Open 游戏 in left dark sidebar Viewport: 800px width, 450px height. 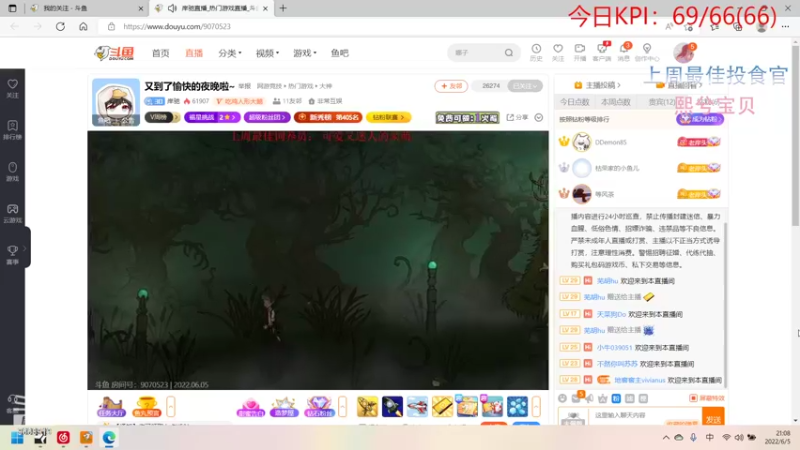tap(12, 171)
